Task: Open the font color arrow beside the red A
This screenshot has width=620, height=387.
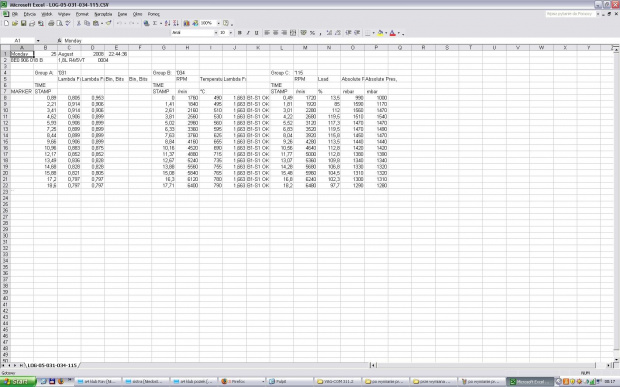Action: tap(399, 33)
